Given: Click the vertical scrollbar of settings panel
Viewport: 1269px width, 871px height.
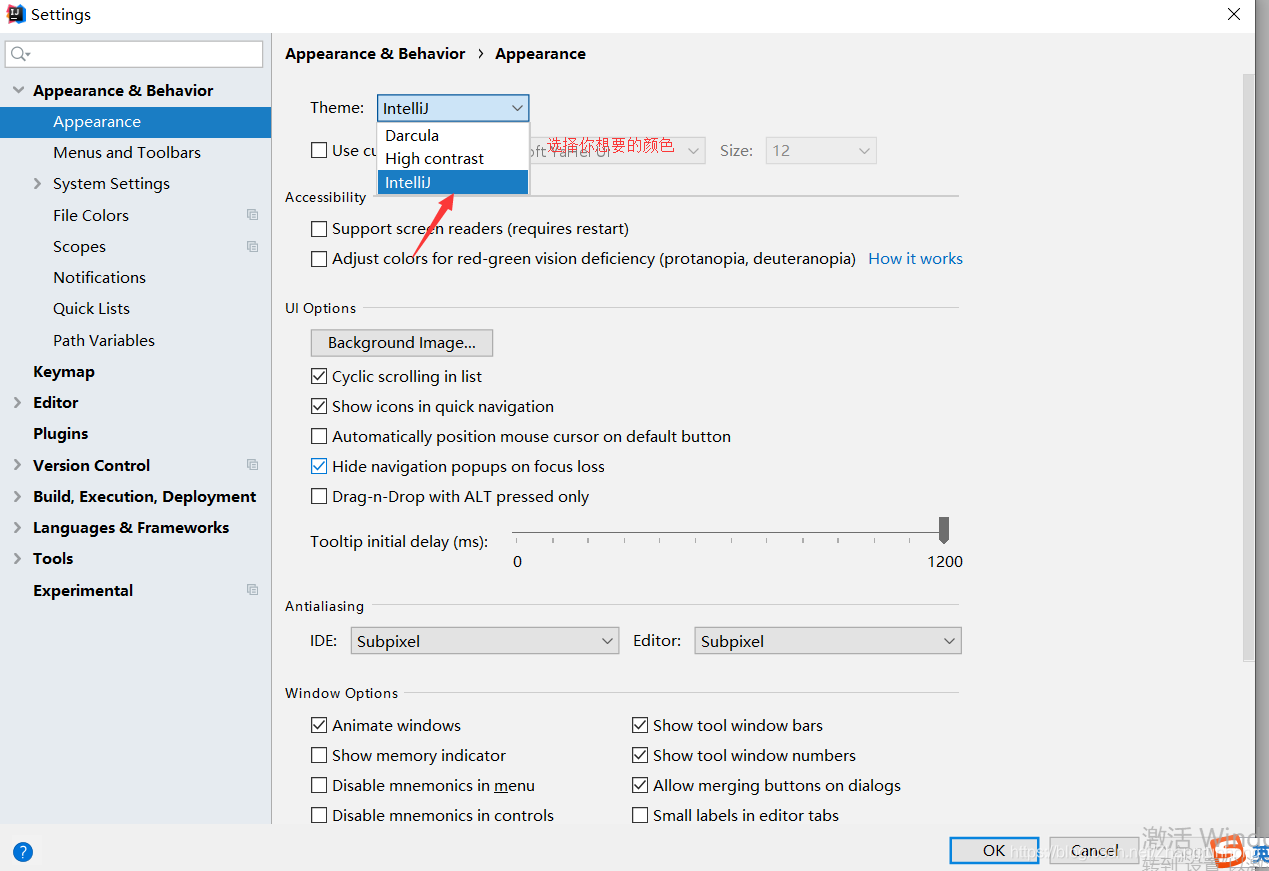Looking at the screenshot, I should (1248, 367).
